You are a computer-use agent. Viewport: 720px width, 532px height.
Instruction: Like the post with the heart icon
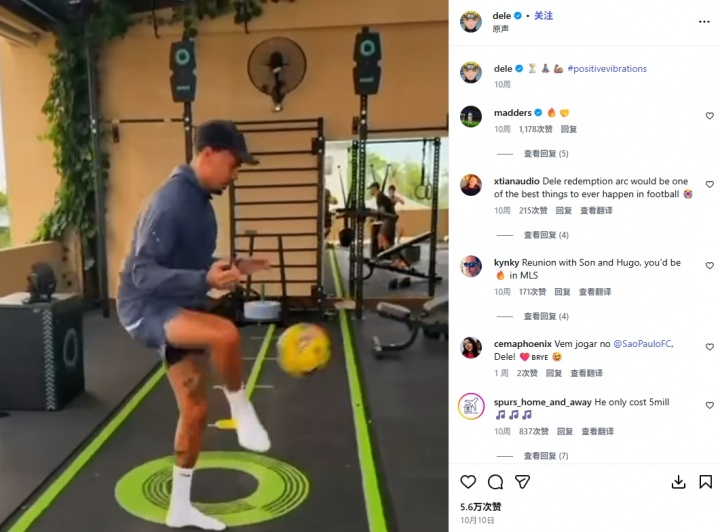pyautogui.click(x=468, y=482)
